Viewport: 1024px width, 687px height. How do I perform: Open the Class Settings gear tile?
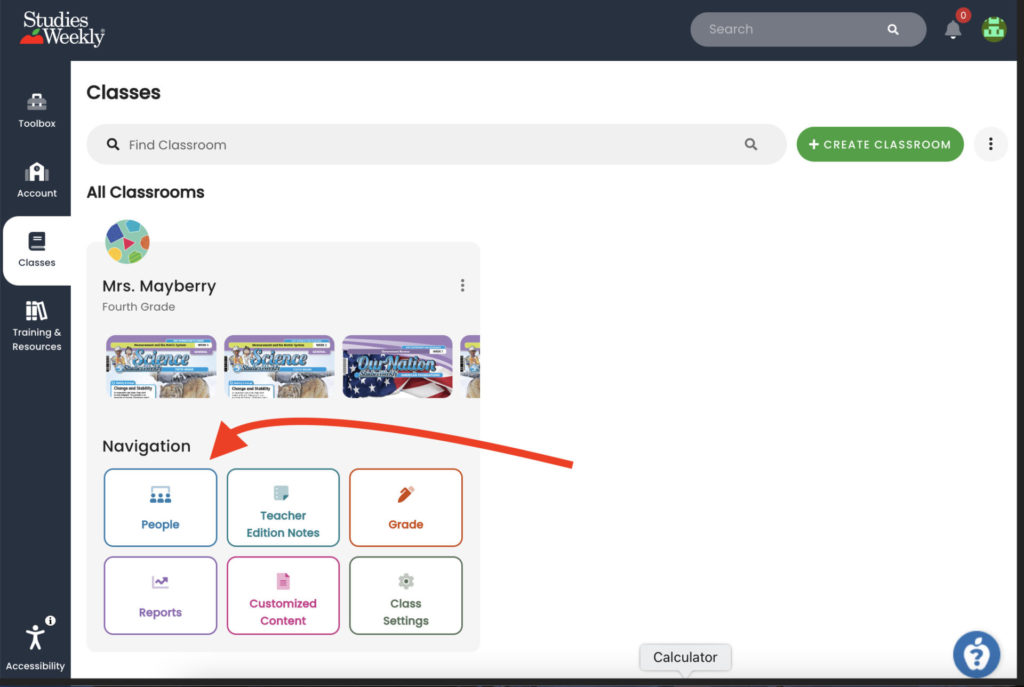(x=405, y=596)
